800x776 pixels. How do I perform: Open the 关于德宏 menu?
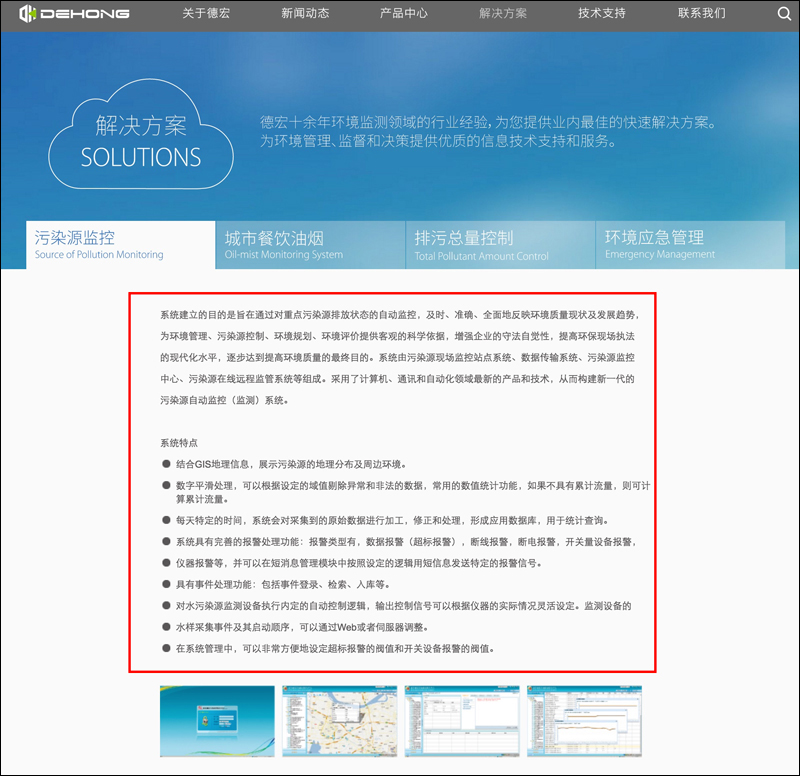(x=206, y=14)
